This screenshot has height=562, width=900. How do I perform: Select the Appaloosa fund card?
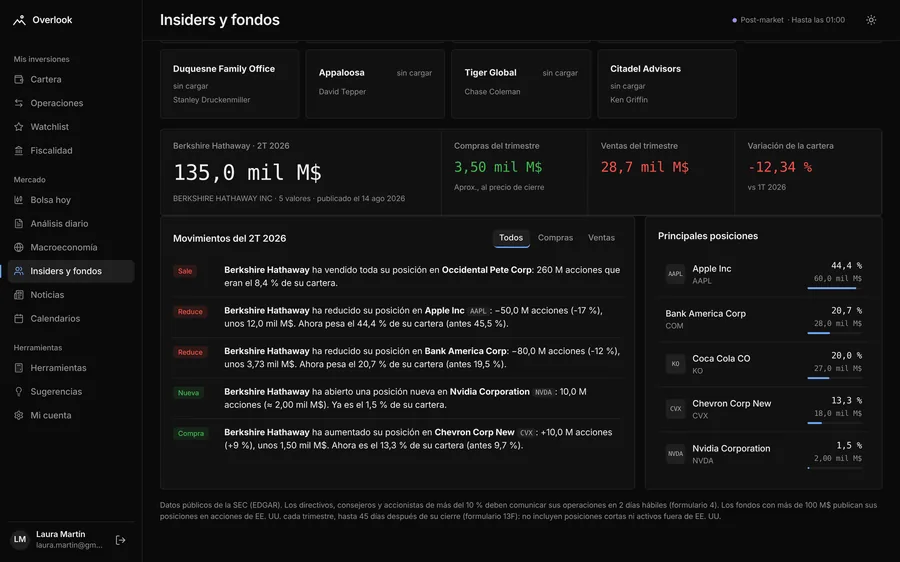click(x=375, y=84)
